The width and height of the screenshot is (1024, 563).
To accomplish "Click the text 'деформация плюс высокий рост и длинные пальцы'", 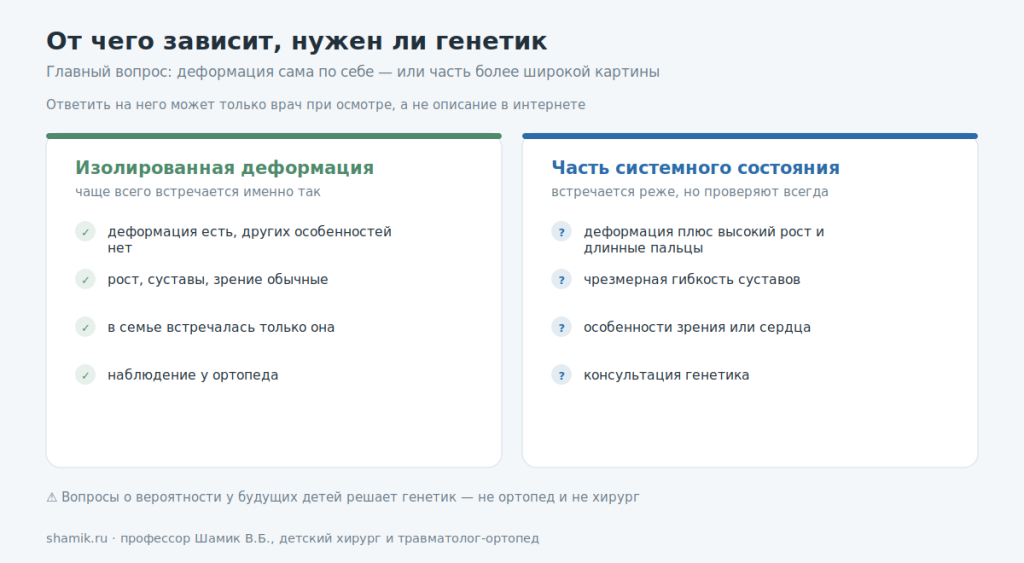I will pyautogui.click(x=704, y=240).
